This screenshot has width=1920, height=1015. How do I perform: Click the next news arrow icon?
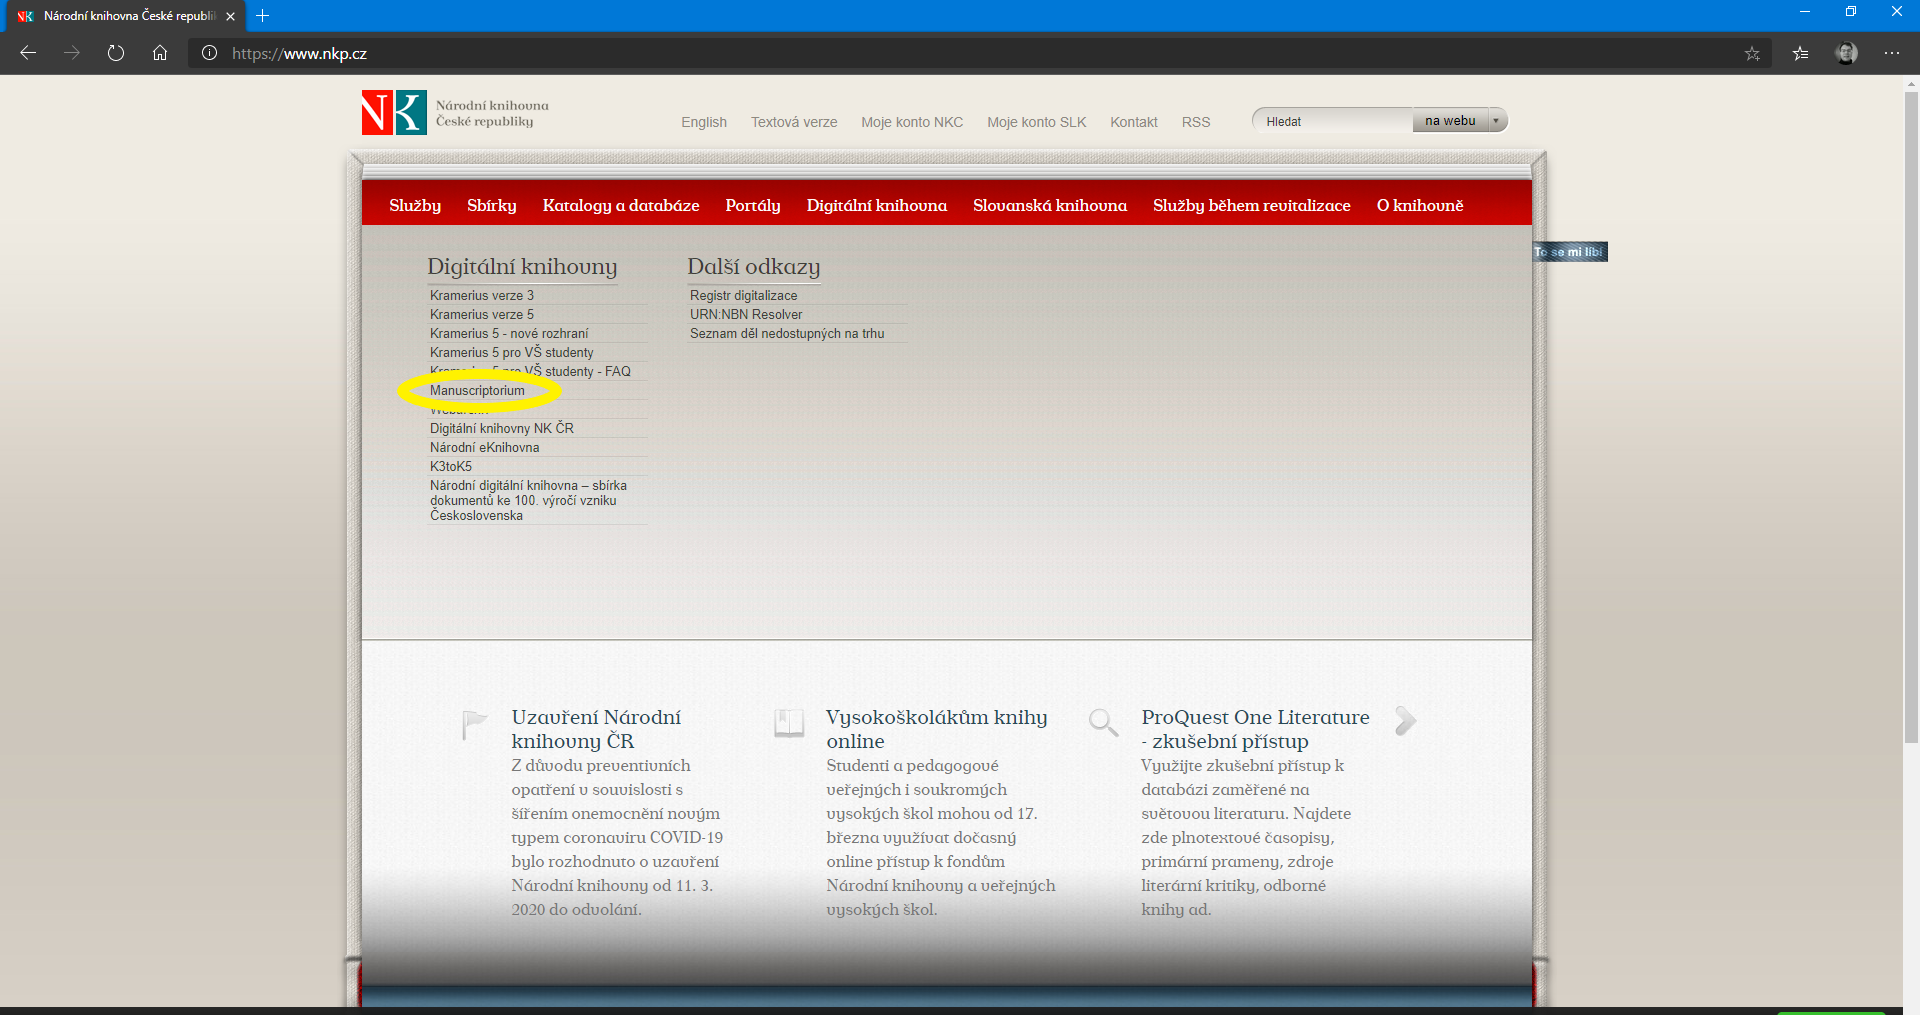[1405, 720]
